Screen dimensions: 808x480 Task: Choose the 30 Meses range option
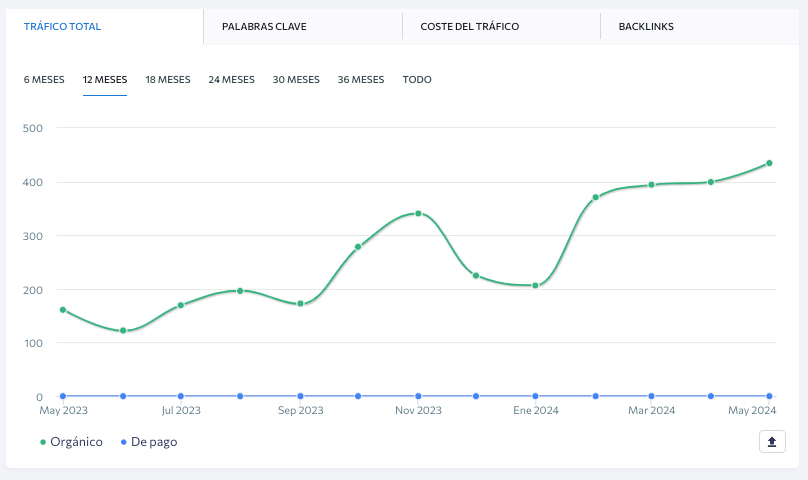tap(296, 80)
